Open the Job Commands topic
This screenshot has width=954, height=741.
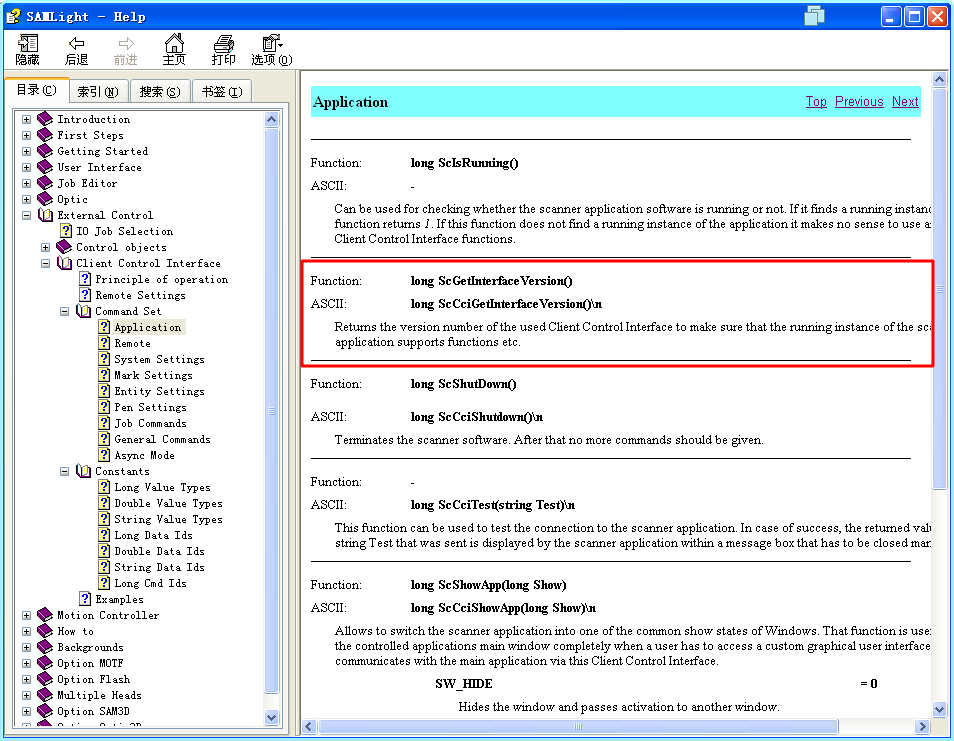(x=150, y=423)
